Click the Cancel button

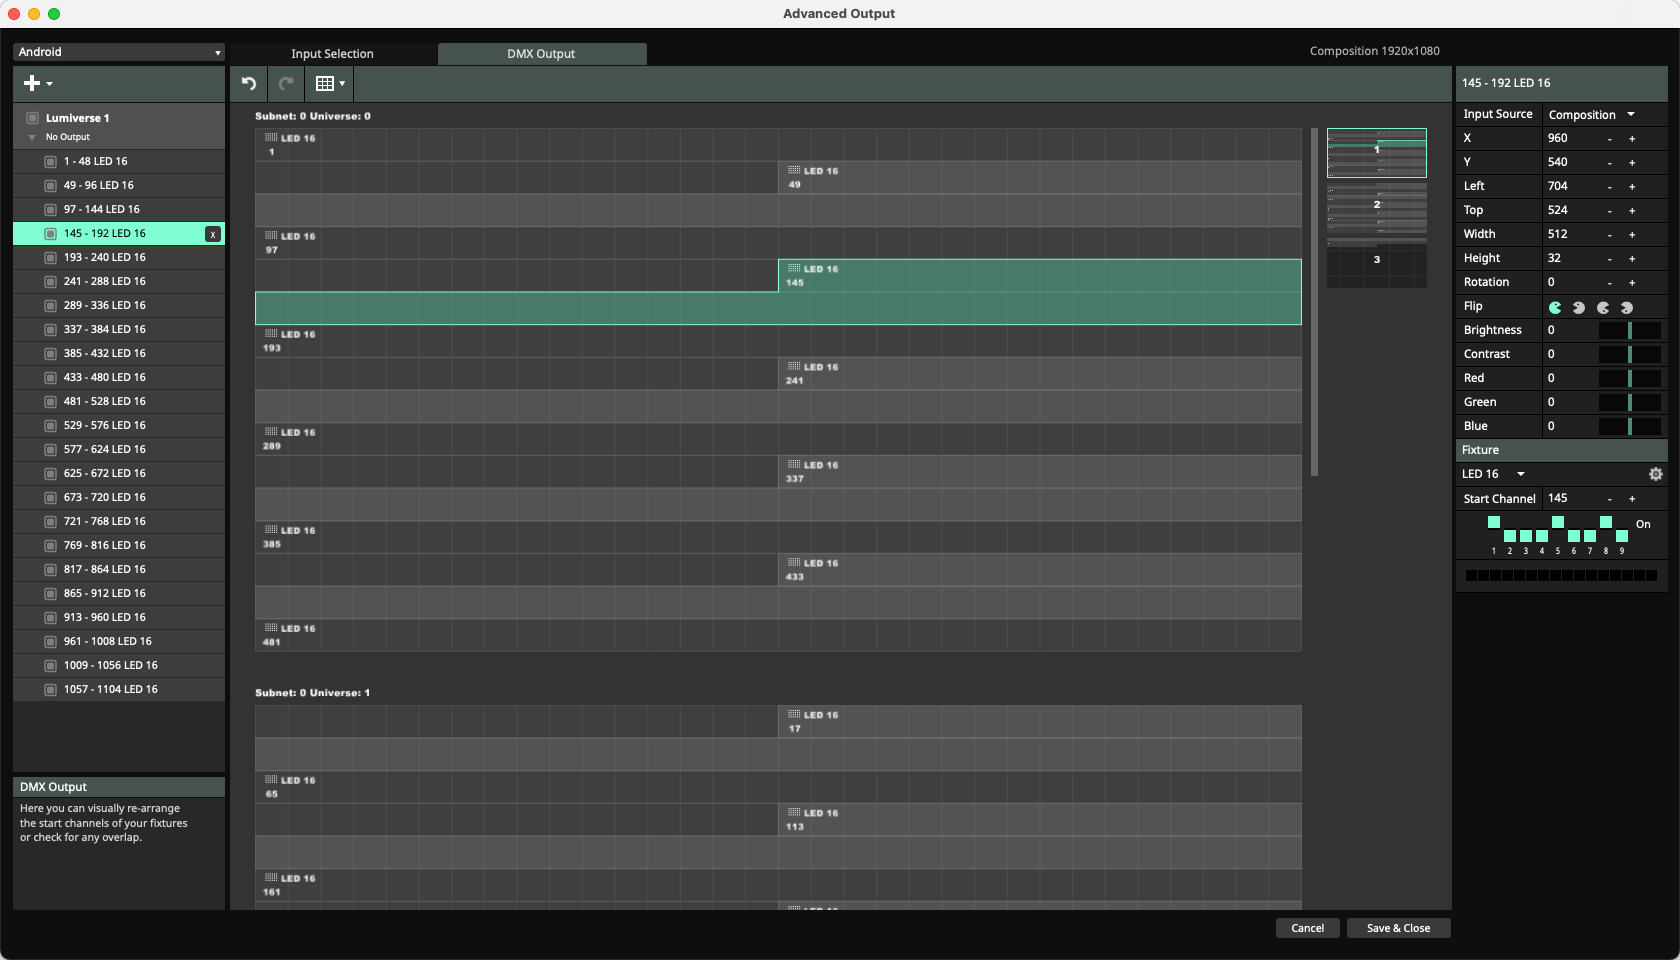pos(1307,928)
